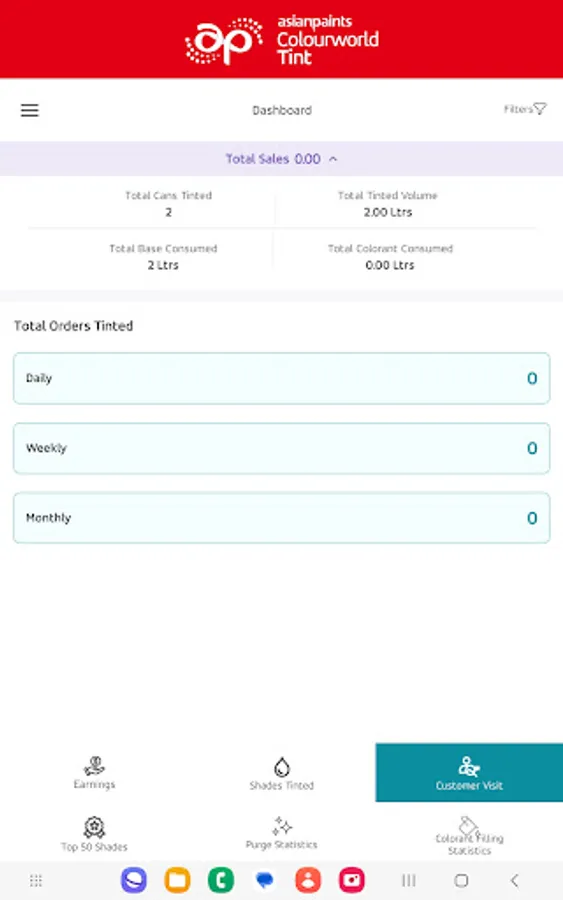Launch the purple browser app in taskbar
This screenshot has width=563, height=900.
point(134,880)
